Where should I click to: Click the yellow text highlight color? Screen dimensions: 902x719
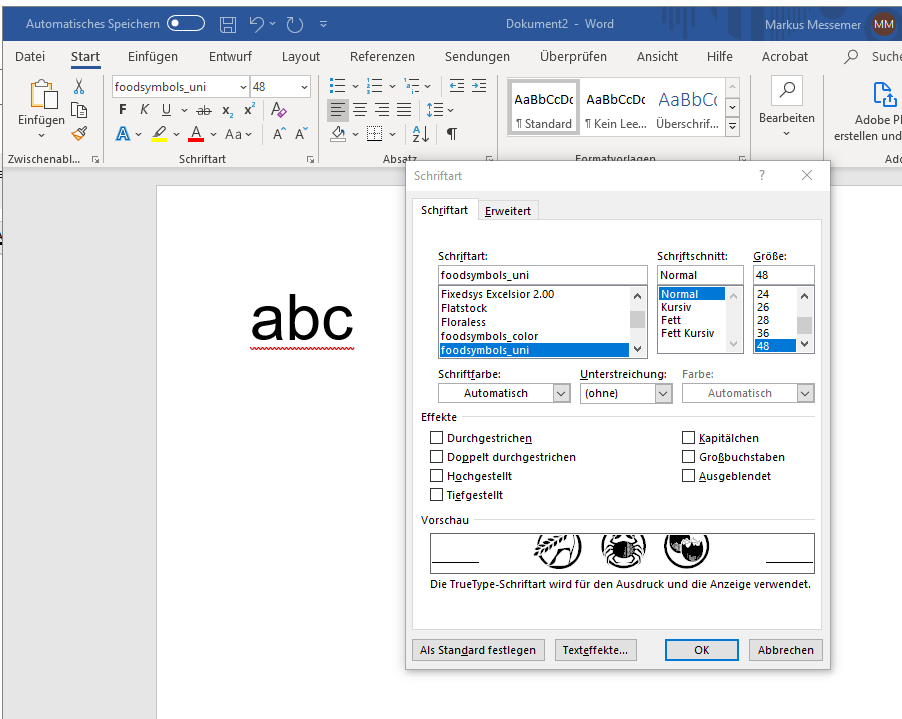[159, 134]
